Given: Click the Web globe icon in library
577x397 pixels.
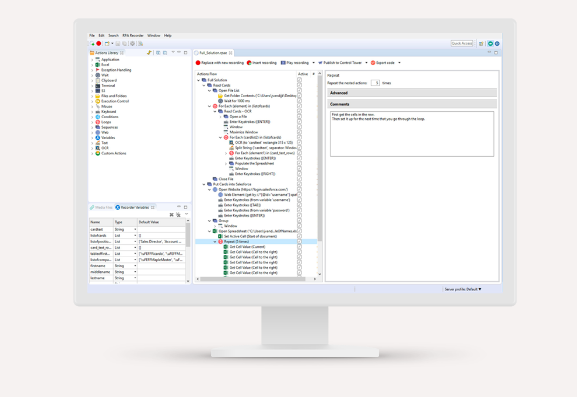Looking at the screenshot, I should pyautogui.click(x=98, y=132).
